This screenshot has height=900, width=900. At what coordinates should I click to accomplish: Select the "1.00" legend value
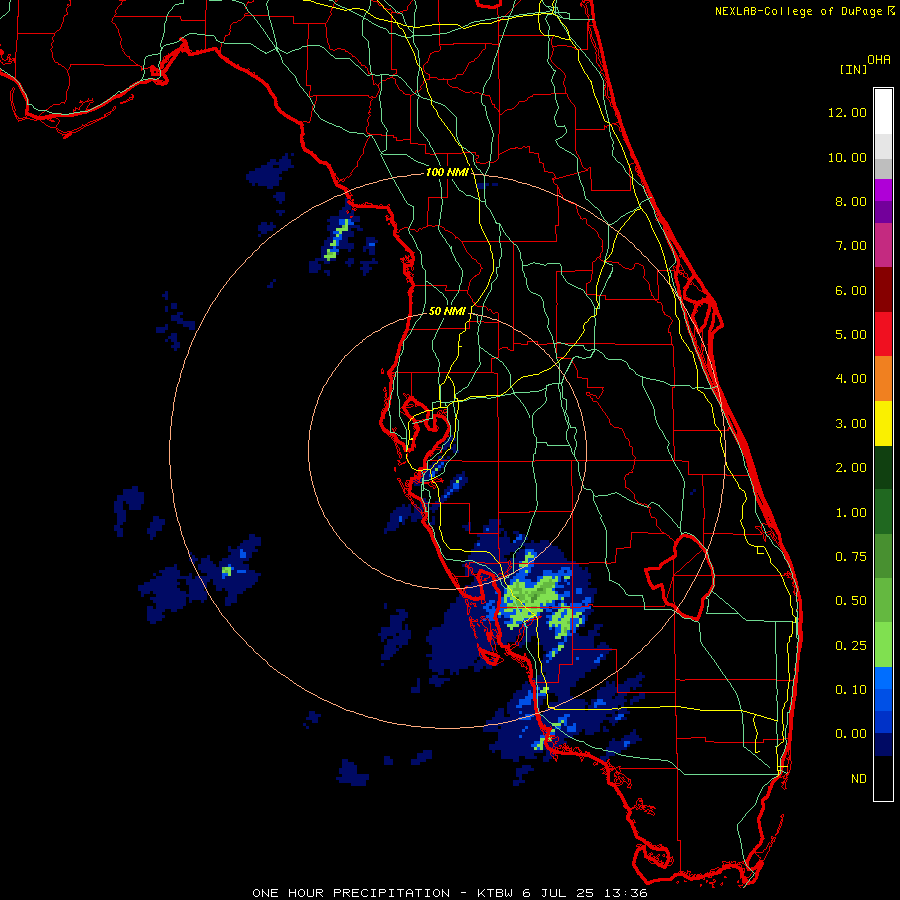pos(851,513)
